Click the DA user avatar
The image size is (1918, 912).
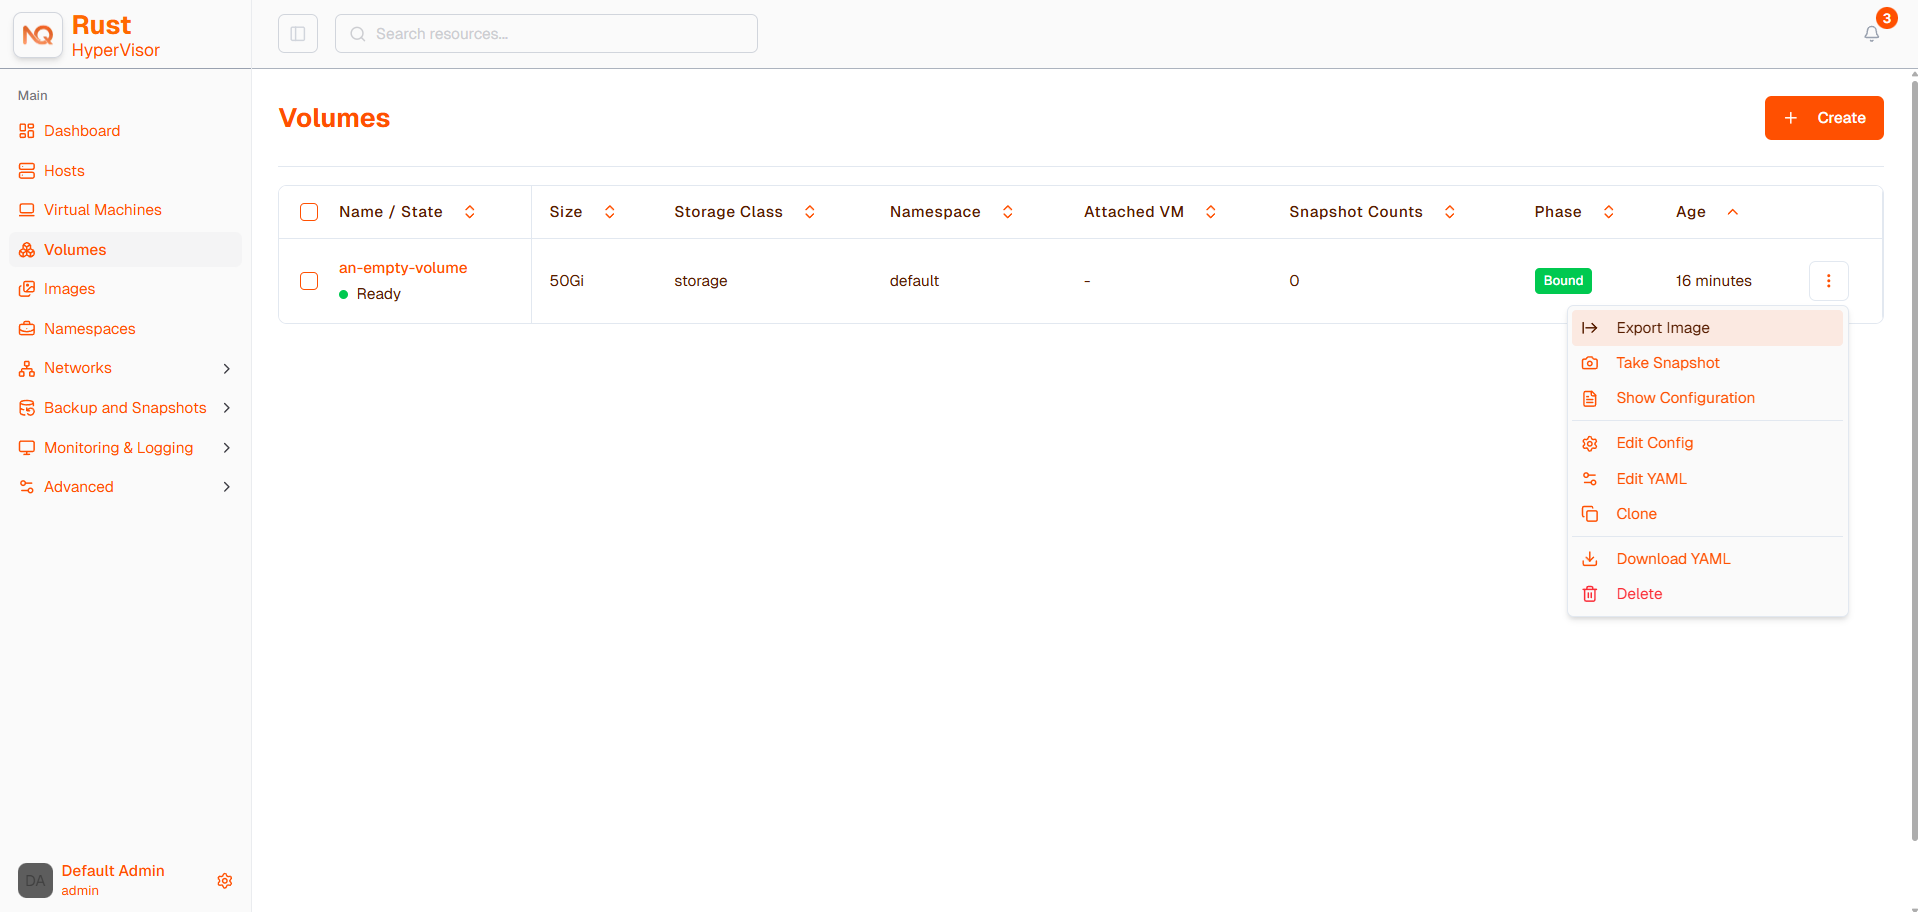coord(35,881)
